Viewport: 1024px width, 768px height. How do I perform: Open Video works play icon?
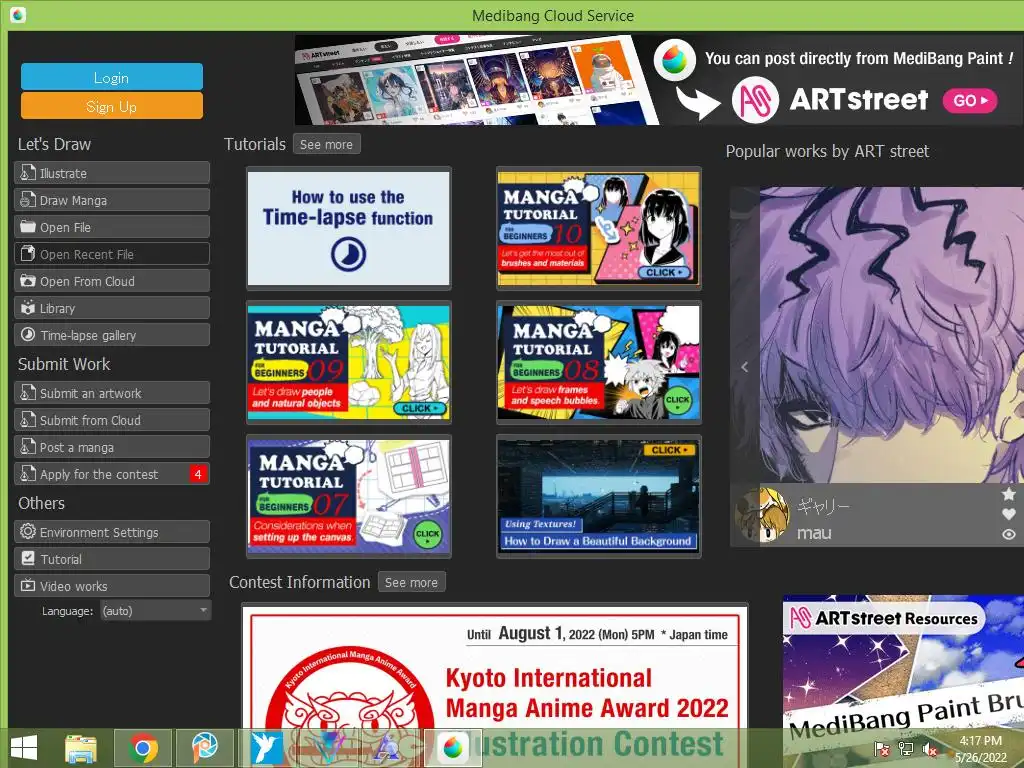point(27,585)
